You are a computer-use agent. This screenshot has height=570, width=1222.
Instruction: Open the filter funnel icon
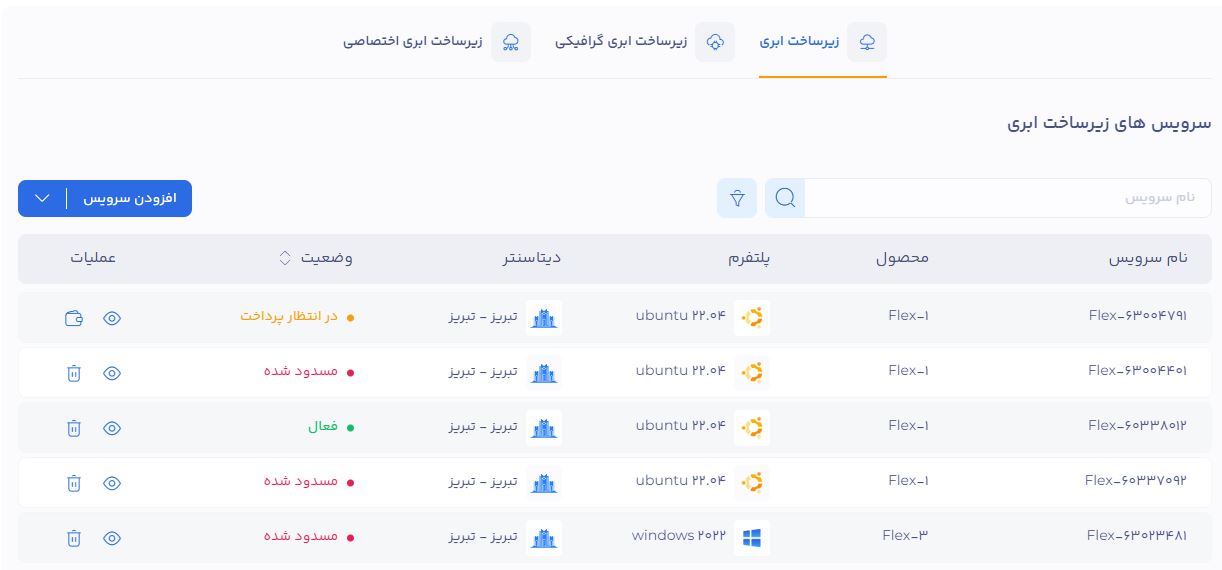tap(737, 198)
